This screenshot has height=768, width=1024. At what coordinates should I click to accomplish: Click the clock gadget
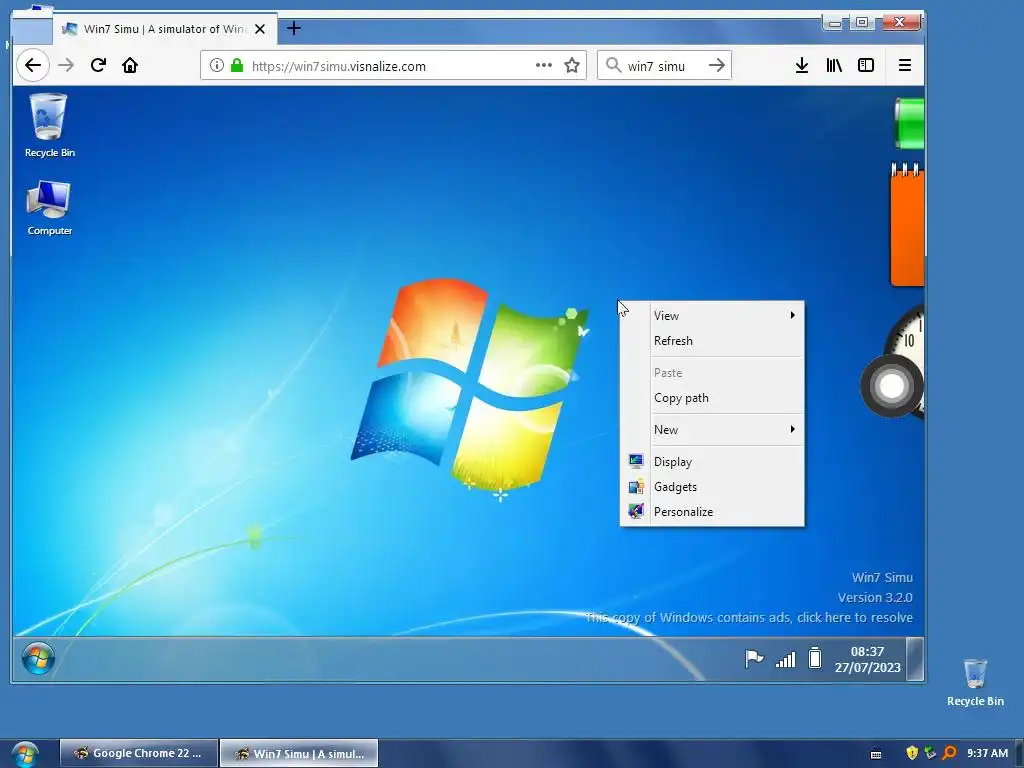pyautogui.click(x=910, y=334)
